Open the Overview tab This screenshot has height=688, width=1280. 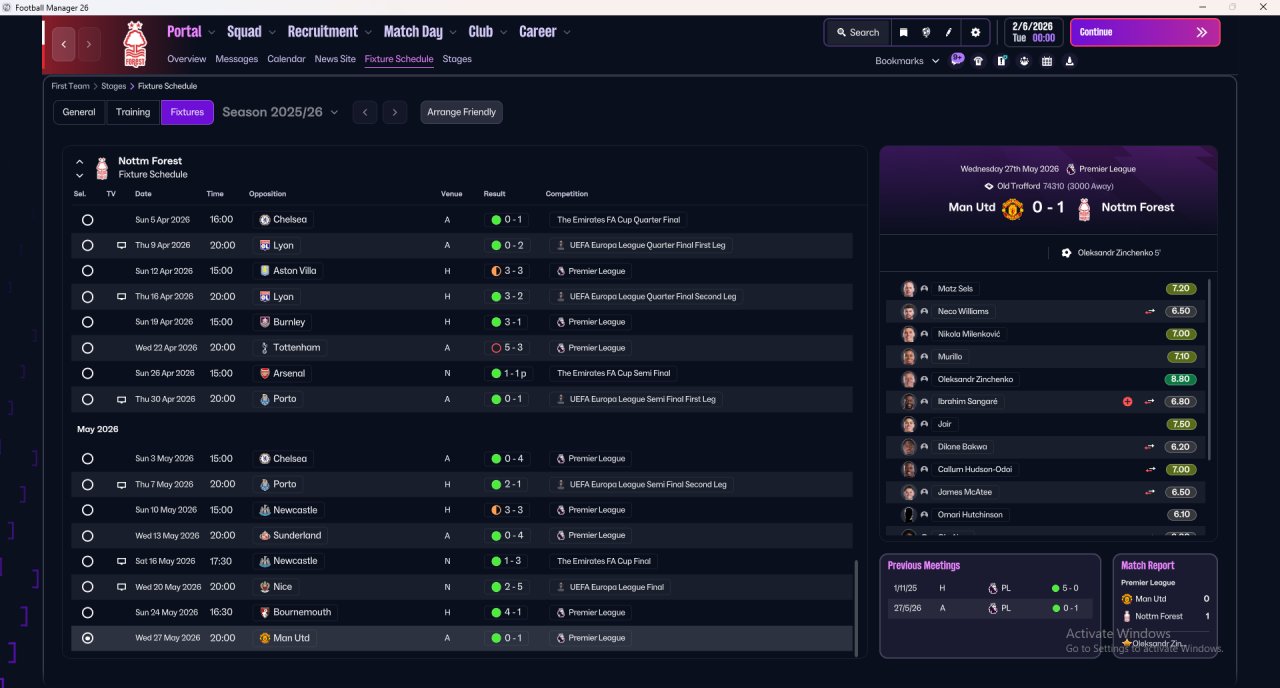pyautogui.click(x=187, y=59)
